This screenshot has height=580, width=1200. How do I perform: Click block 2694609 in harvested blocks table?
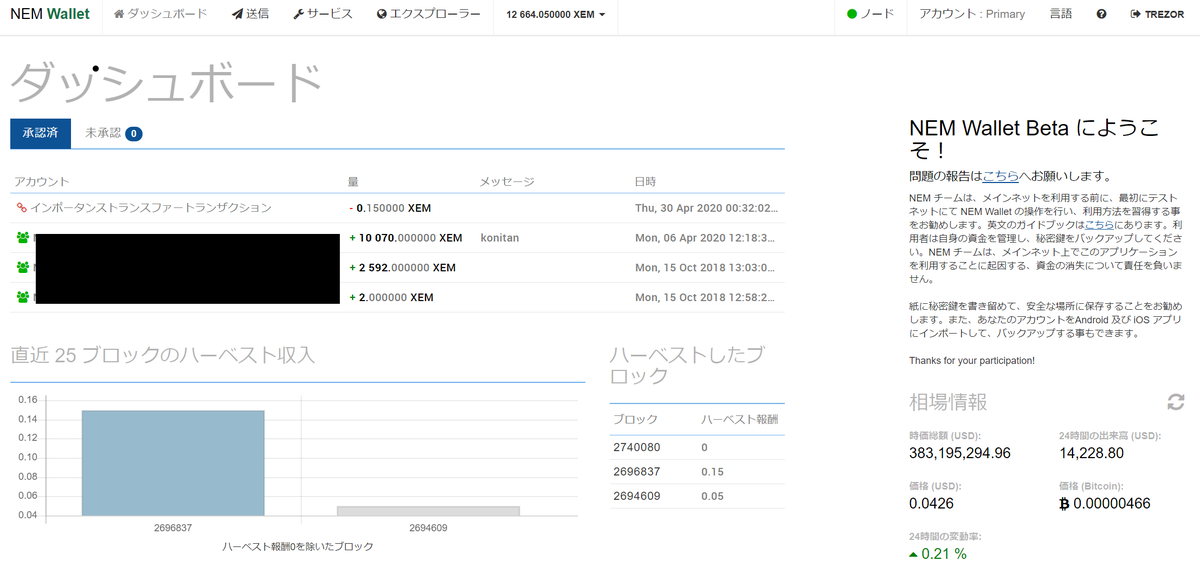coord(636,496)
